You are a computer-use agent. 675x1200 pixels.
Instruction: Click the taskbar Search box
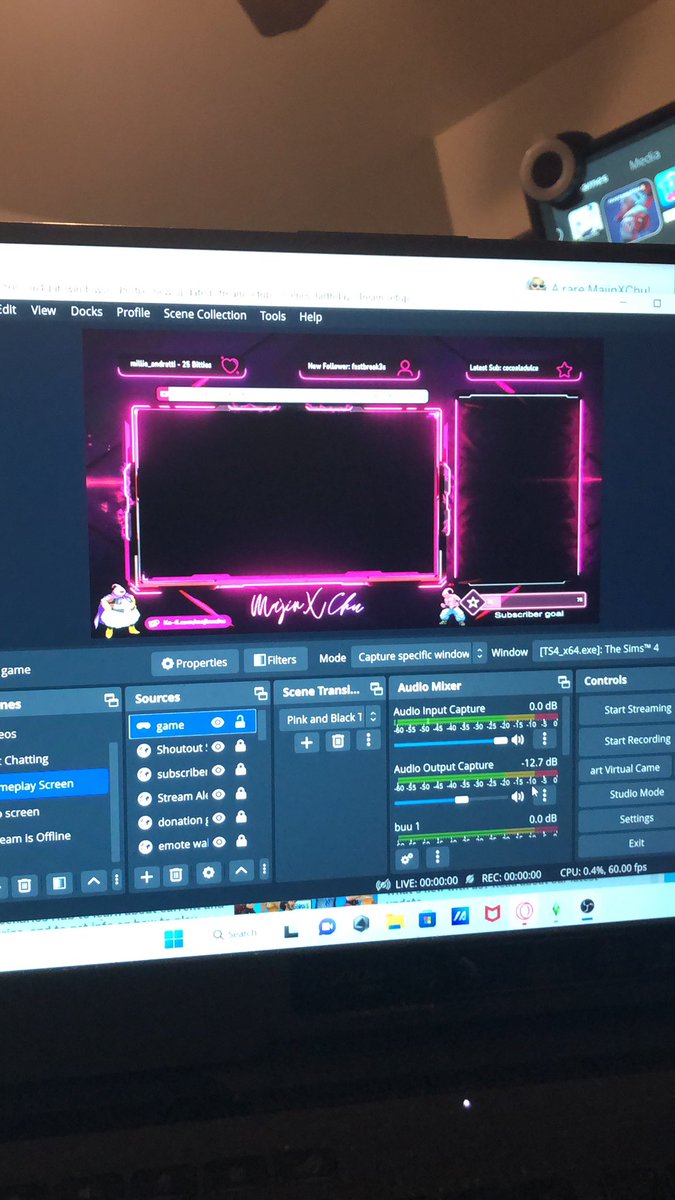point(234,934)
